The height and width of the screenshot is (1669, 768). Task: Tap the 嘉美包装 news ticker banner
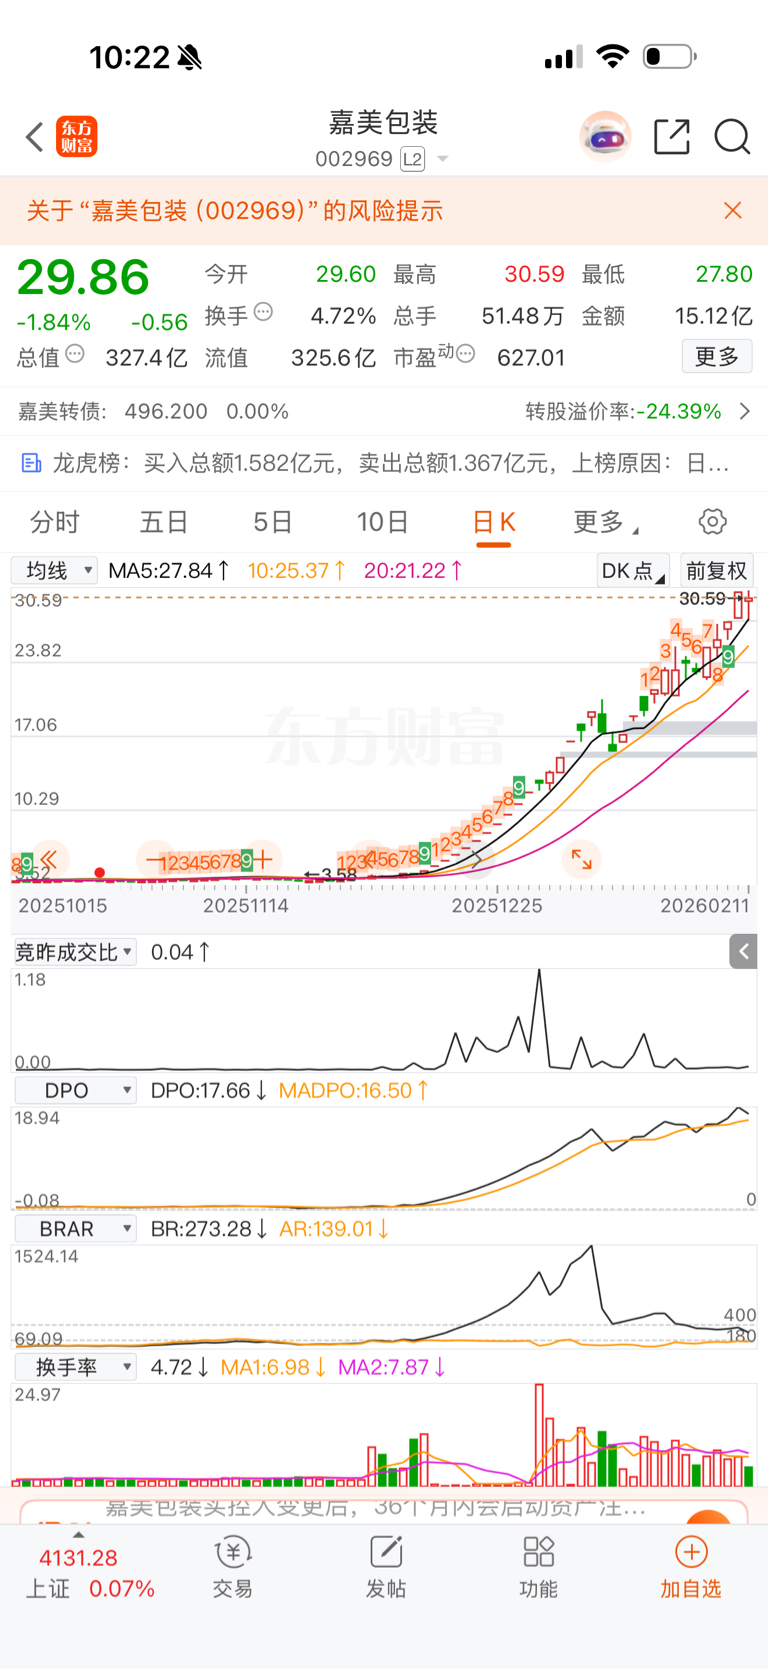tap(384, 1508)
